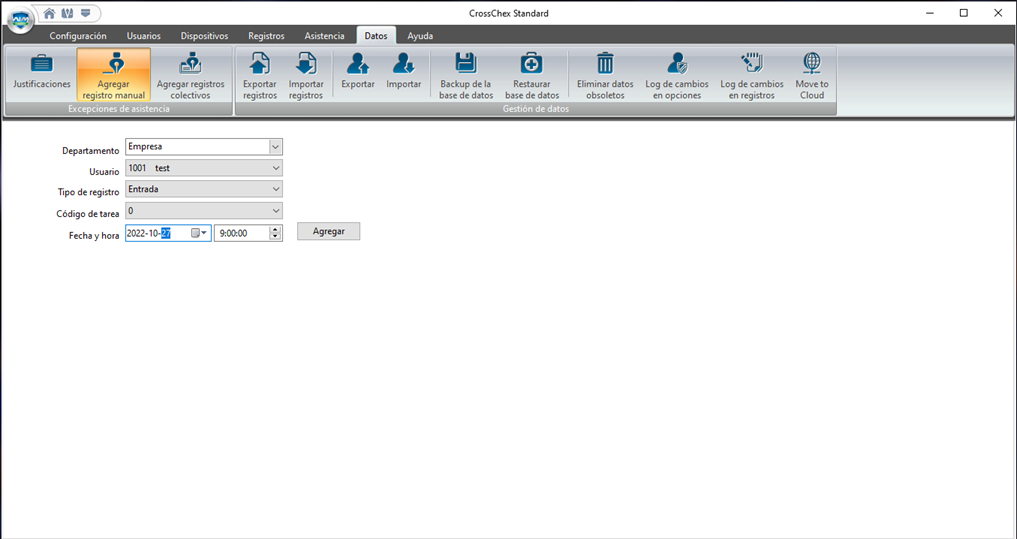
Task: Open the Asistencia tab
Action: point(324,36)
